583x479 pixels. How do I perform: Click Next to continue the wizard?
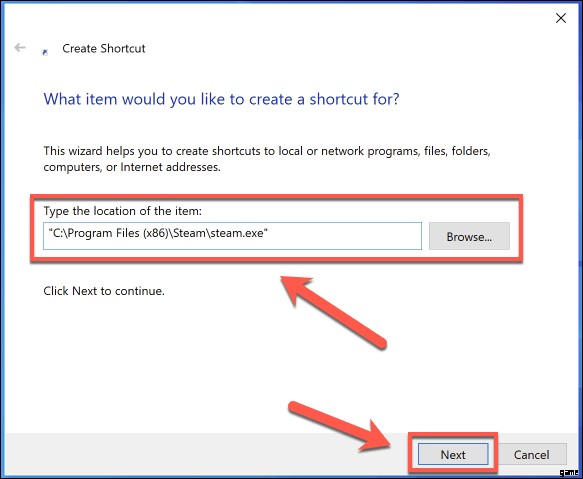tap(453, 454)
